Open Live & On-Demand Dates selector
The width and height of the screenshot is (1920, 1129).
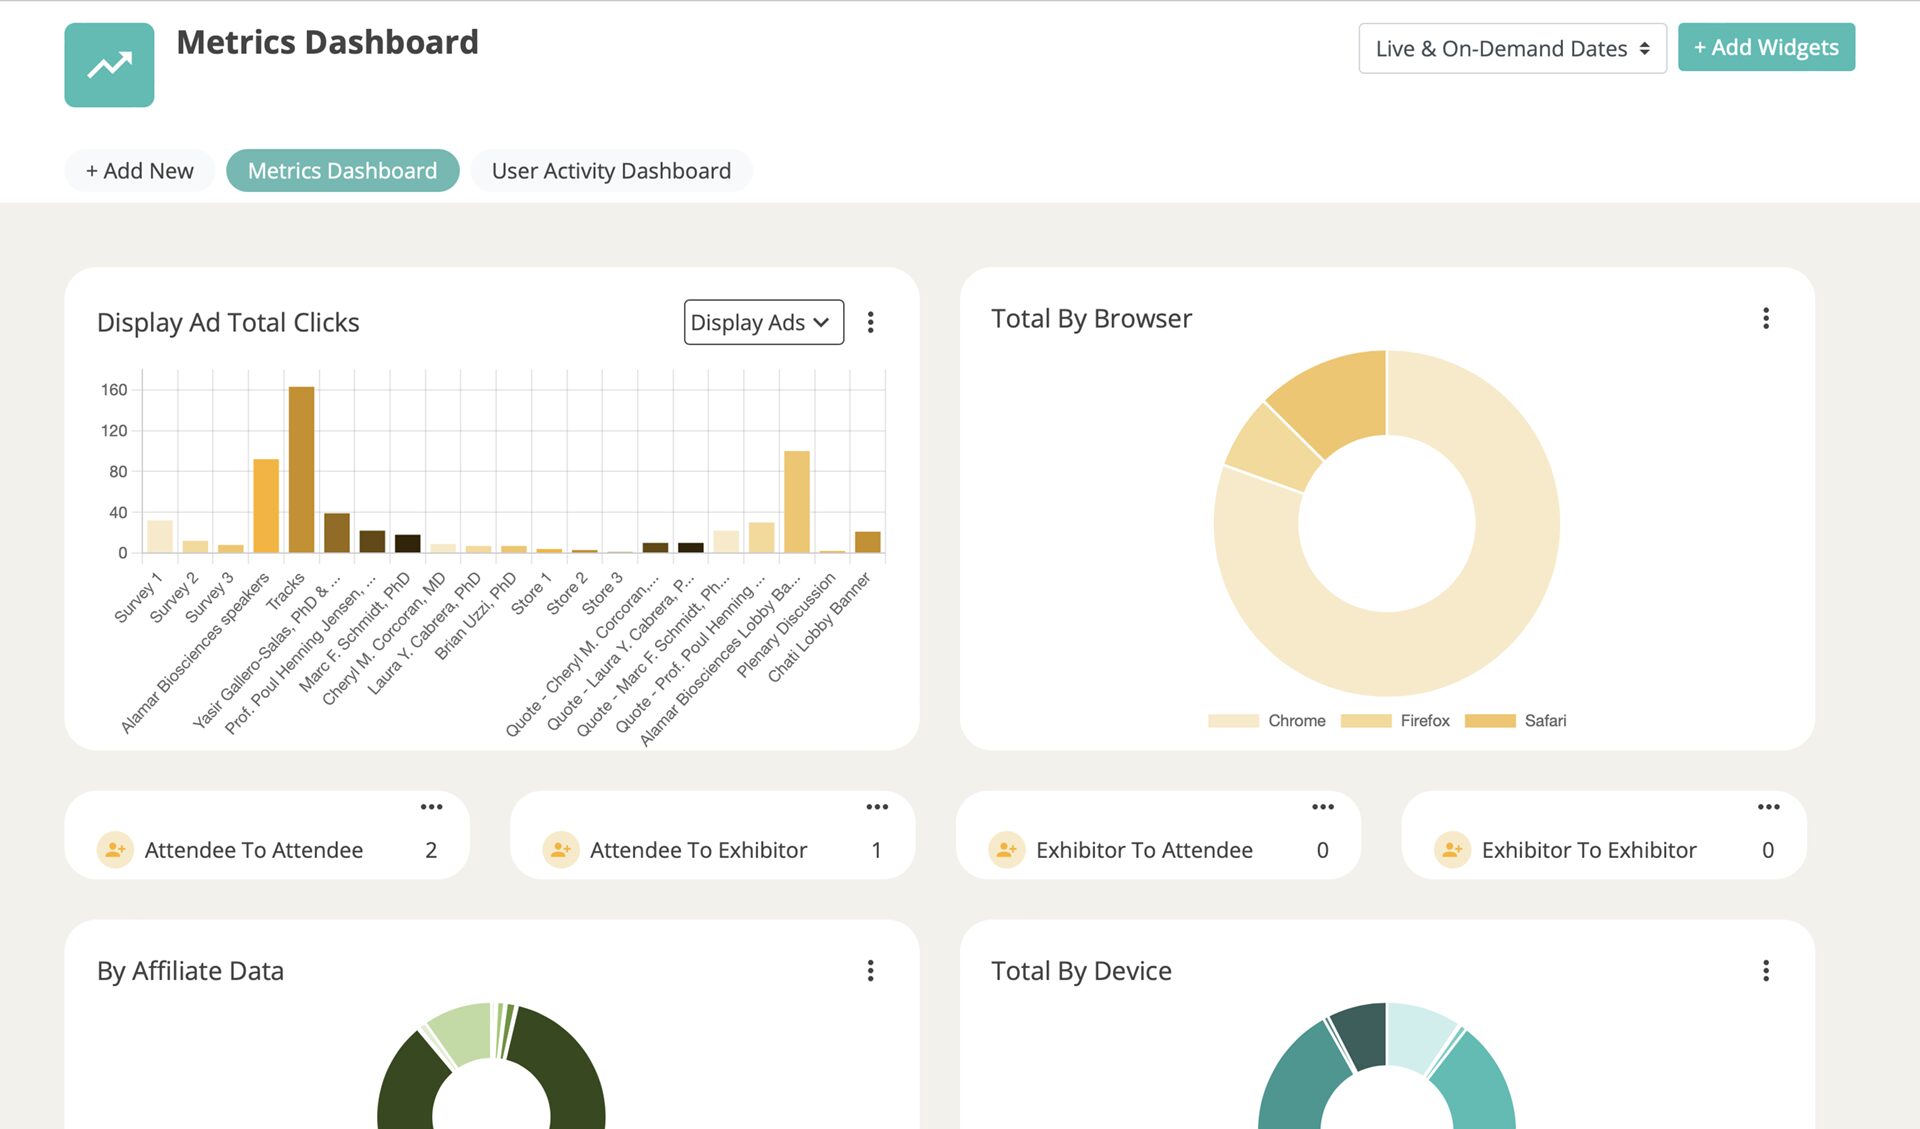(1511, 48)
